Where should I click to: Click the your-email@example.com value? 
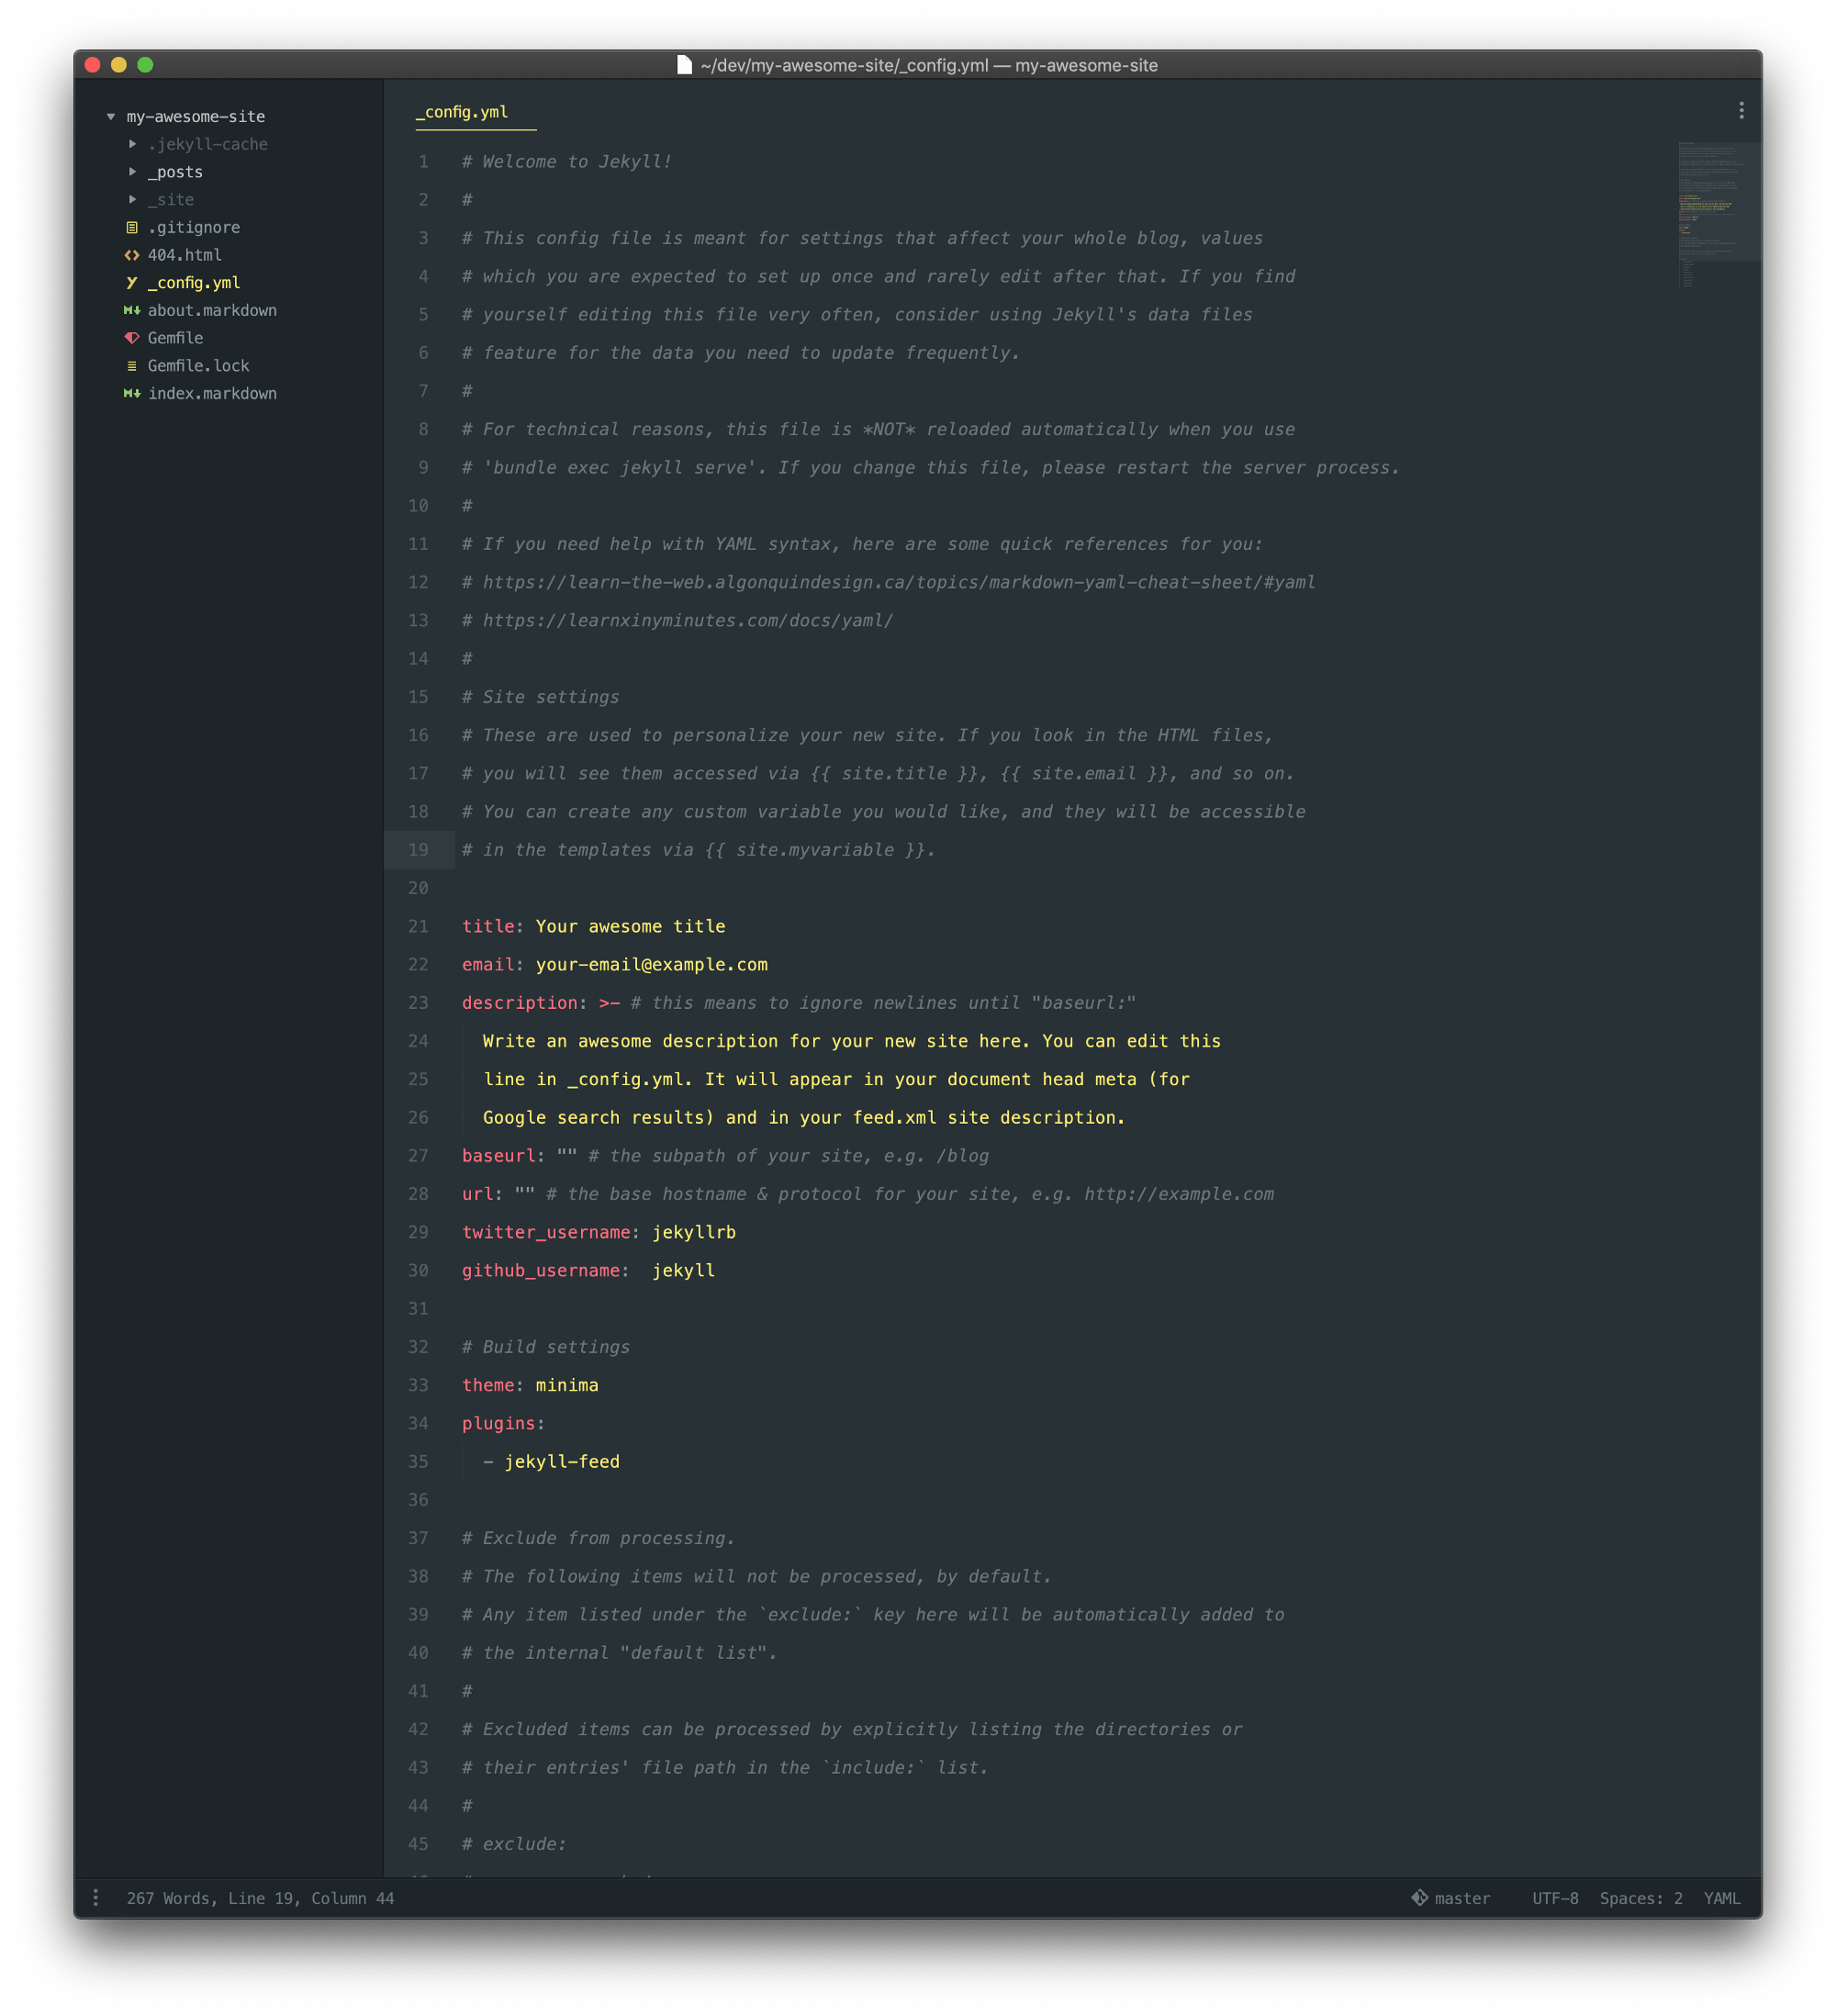(652, 964)
